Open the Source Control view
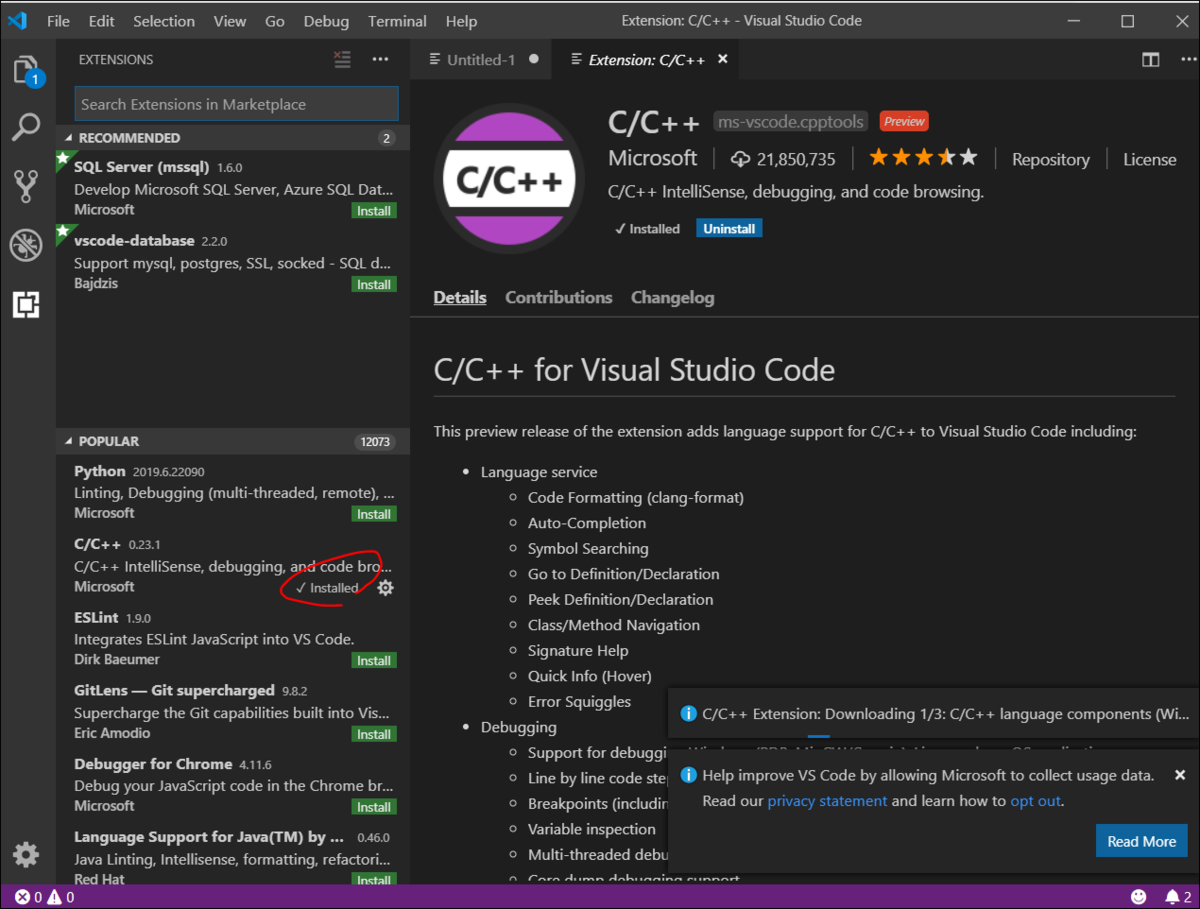Image resolution: width=1200 pixels, height=909 pixels. (26, 186)
